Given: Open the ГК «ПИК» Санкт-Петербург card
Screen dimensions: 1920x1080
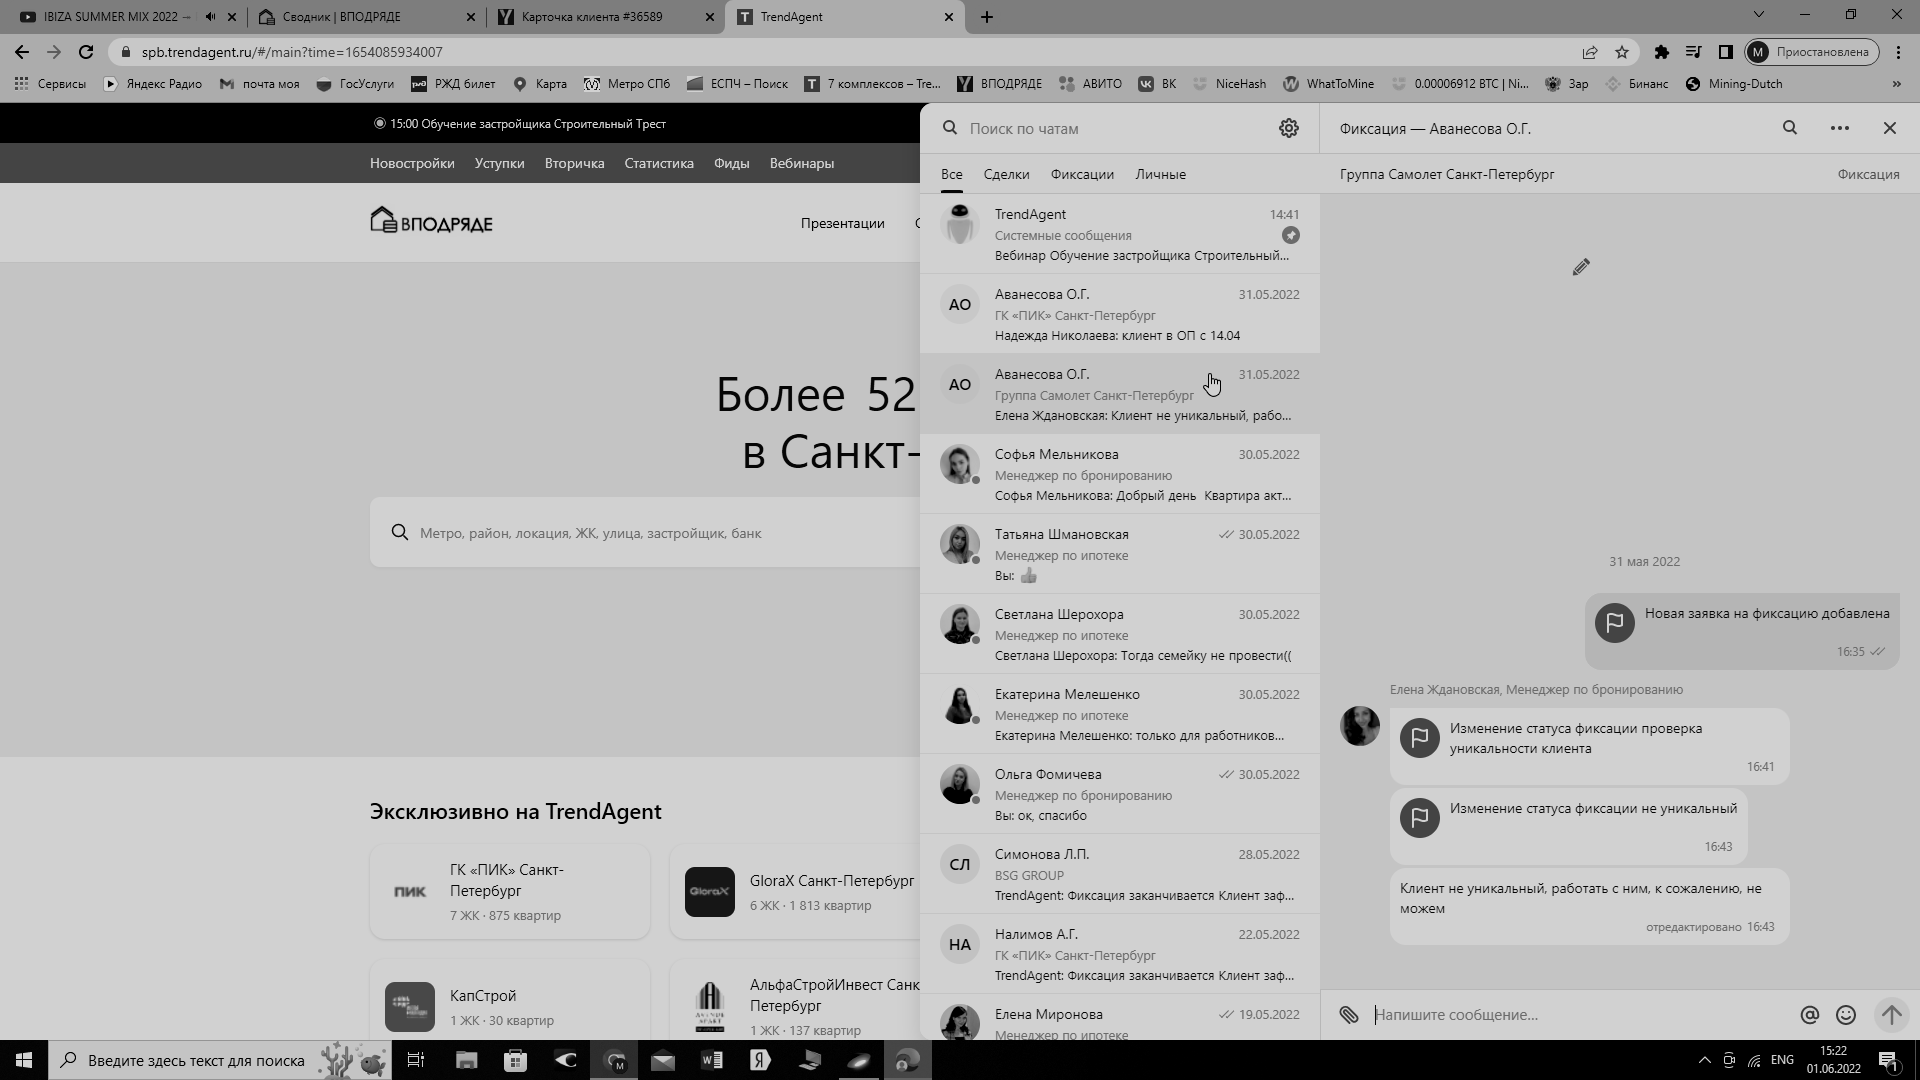Looking at the screenshot, I should click(509, 891).
